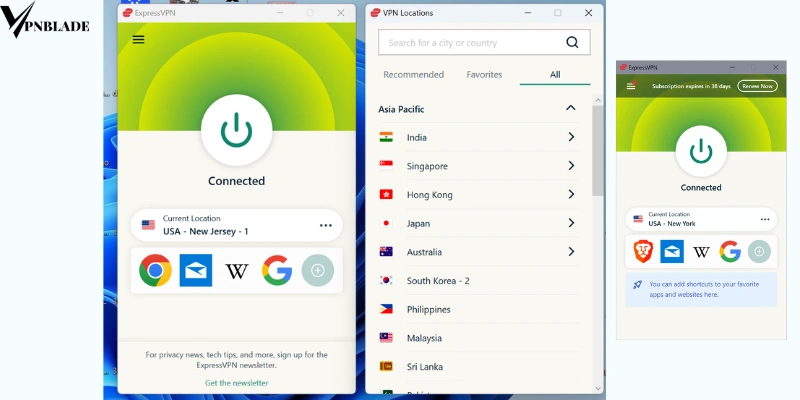Open the Mail shortcut in main window
Viewport: 800px width, 400px height.
coord(196,270)
